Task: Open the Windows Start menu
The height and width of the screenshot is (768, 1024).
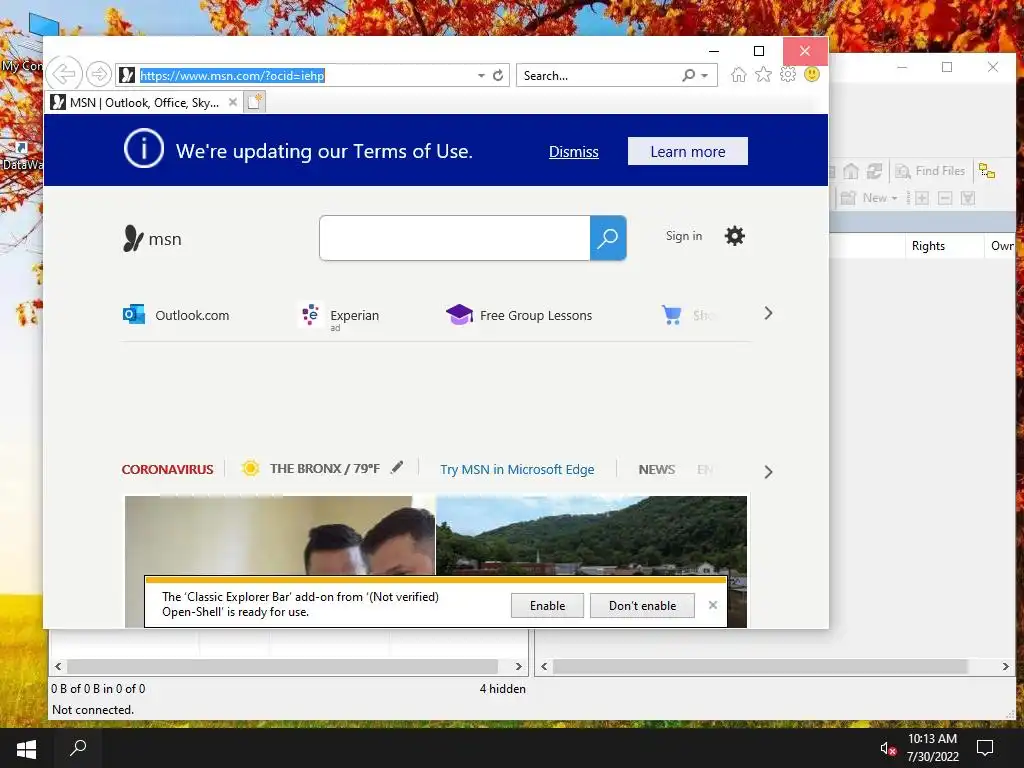Action: 26,748
